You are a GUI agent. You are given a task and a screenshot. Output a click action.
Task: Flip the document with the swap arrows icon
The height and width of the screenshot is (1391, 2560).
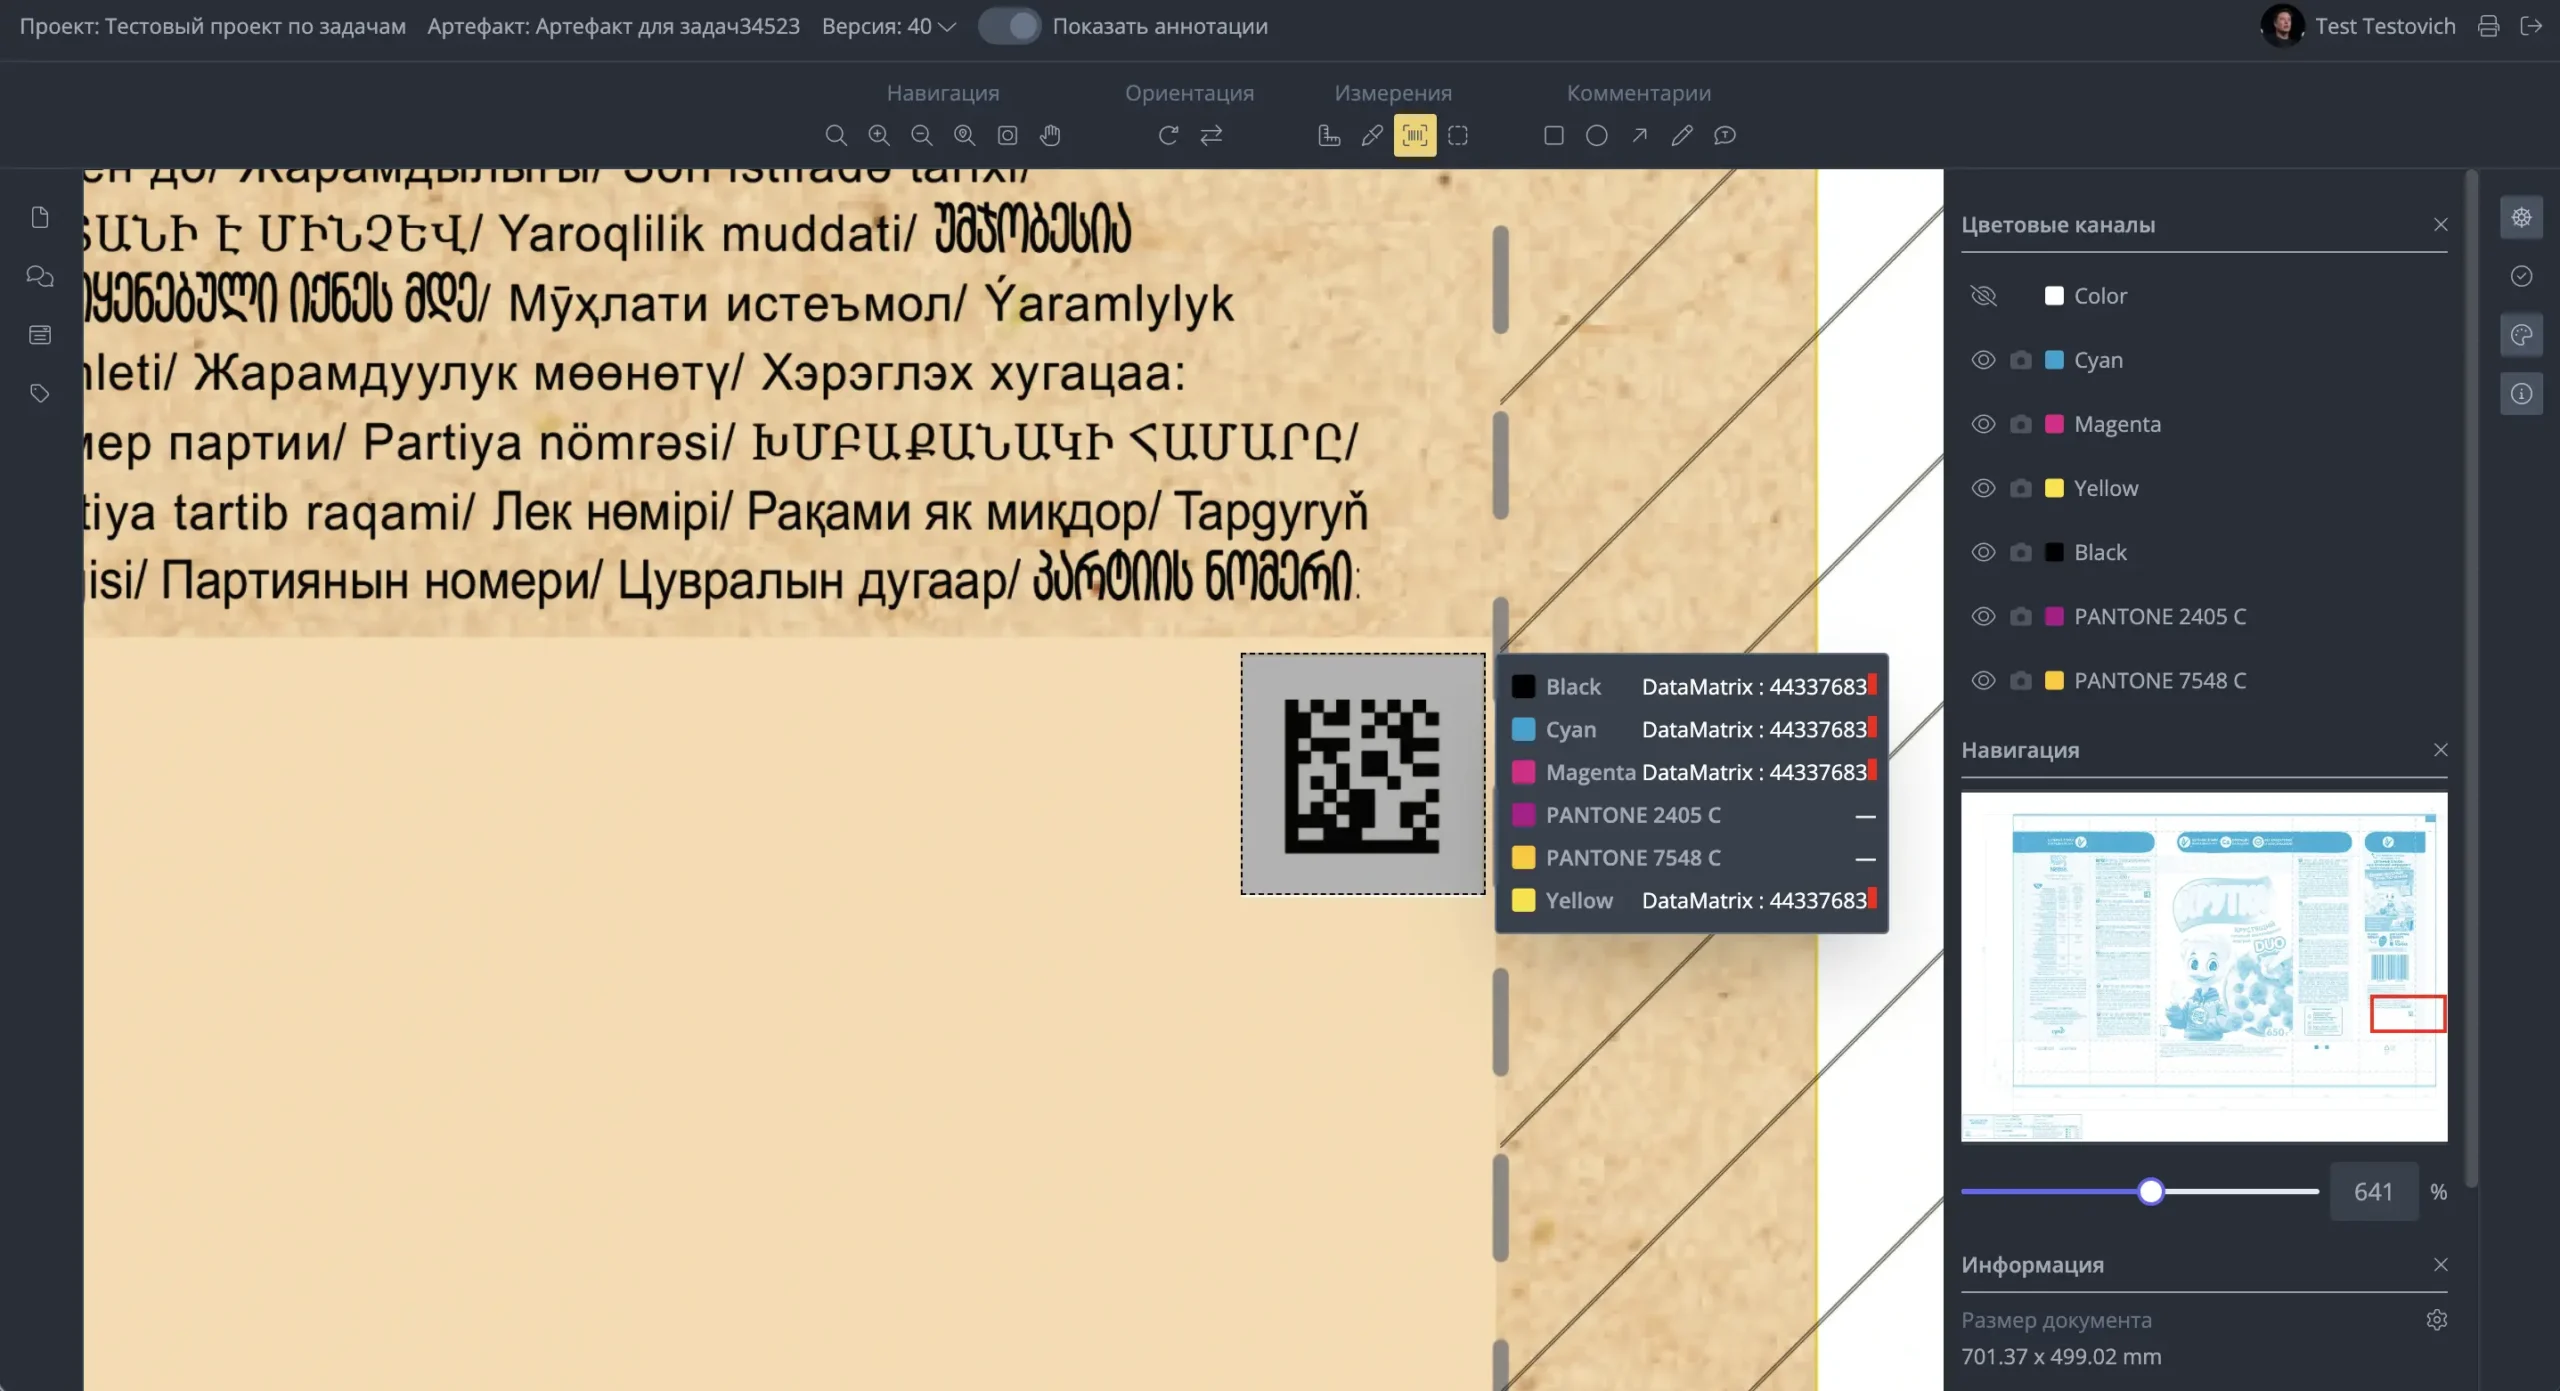[x=1211, y=135]
